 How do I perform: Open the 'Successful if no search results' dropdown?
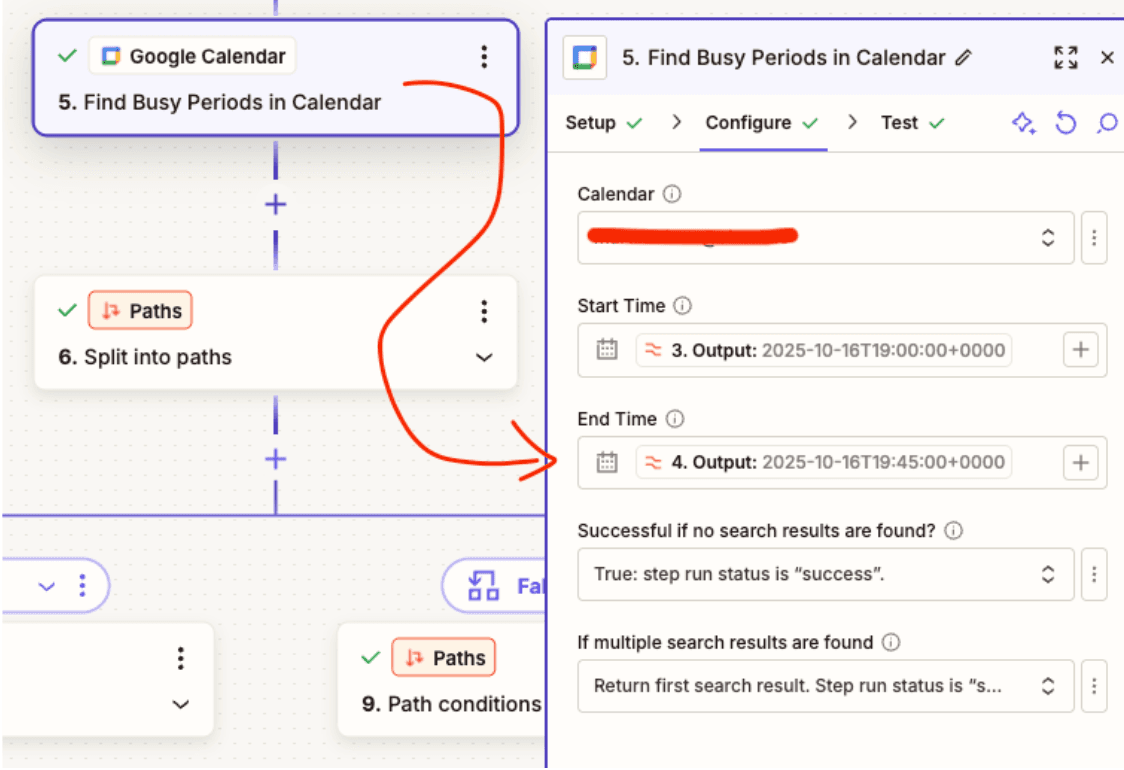click(x=1047, y=574)
